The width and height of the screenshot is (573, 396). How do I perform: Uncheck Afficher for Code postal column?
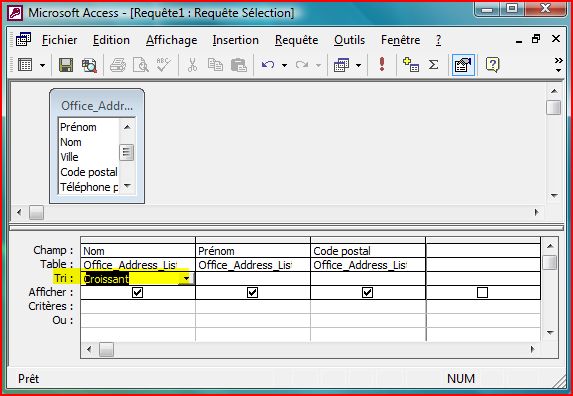(x=368, y=293)
